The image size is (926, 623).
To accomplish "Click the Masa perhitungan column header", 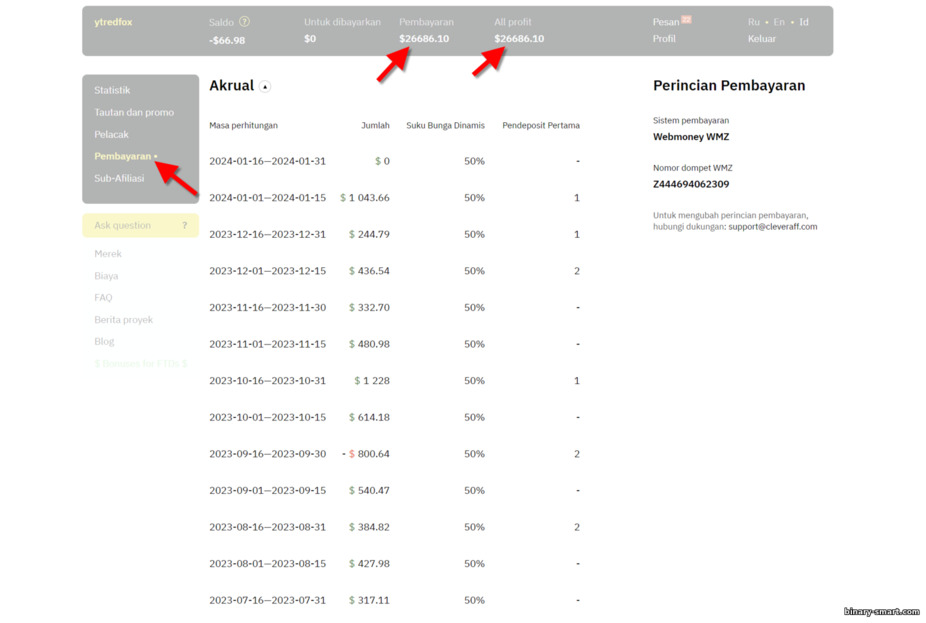I will point(243,125).
